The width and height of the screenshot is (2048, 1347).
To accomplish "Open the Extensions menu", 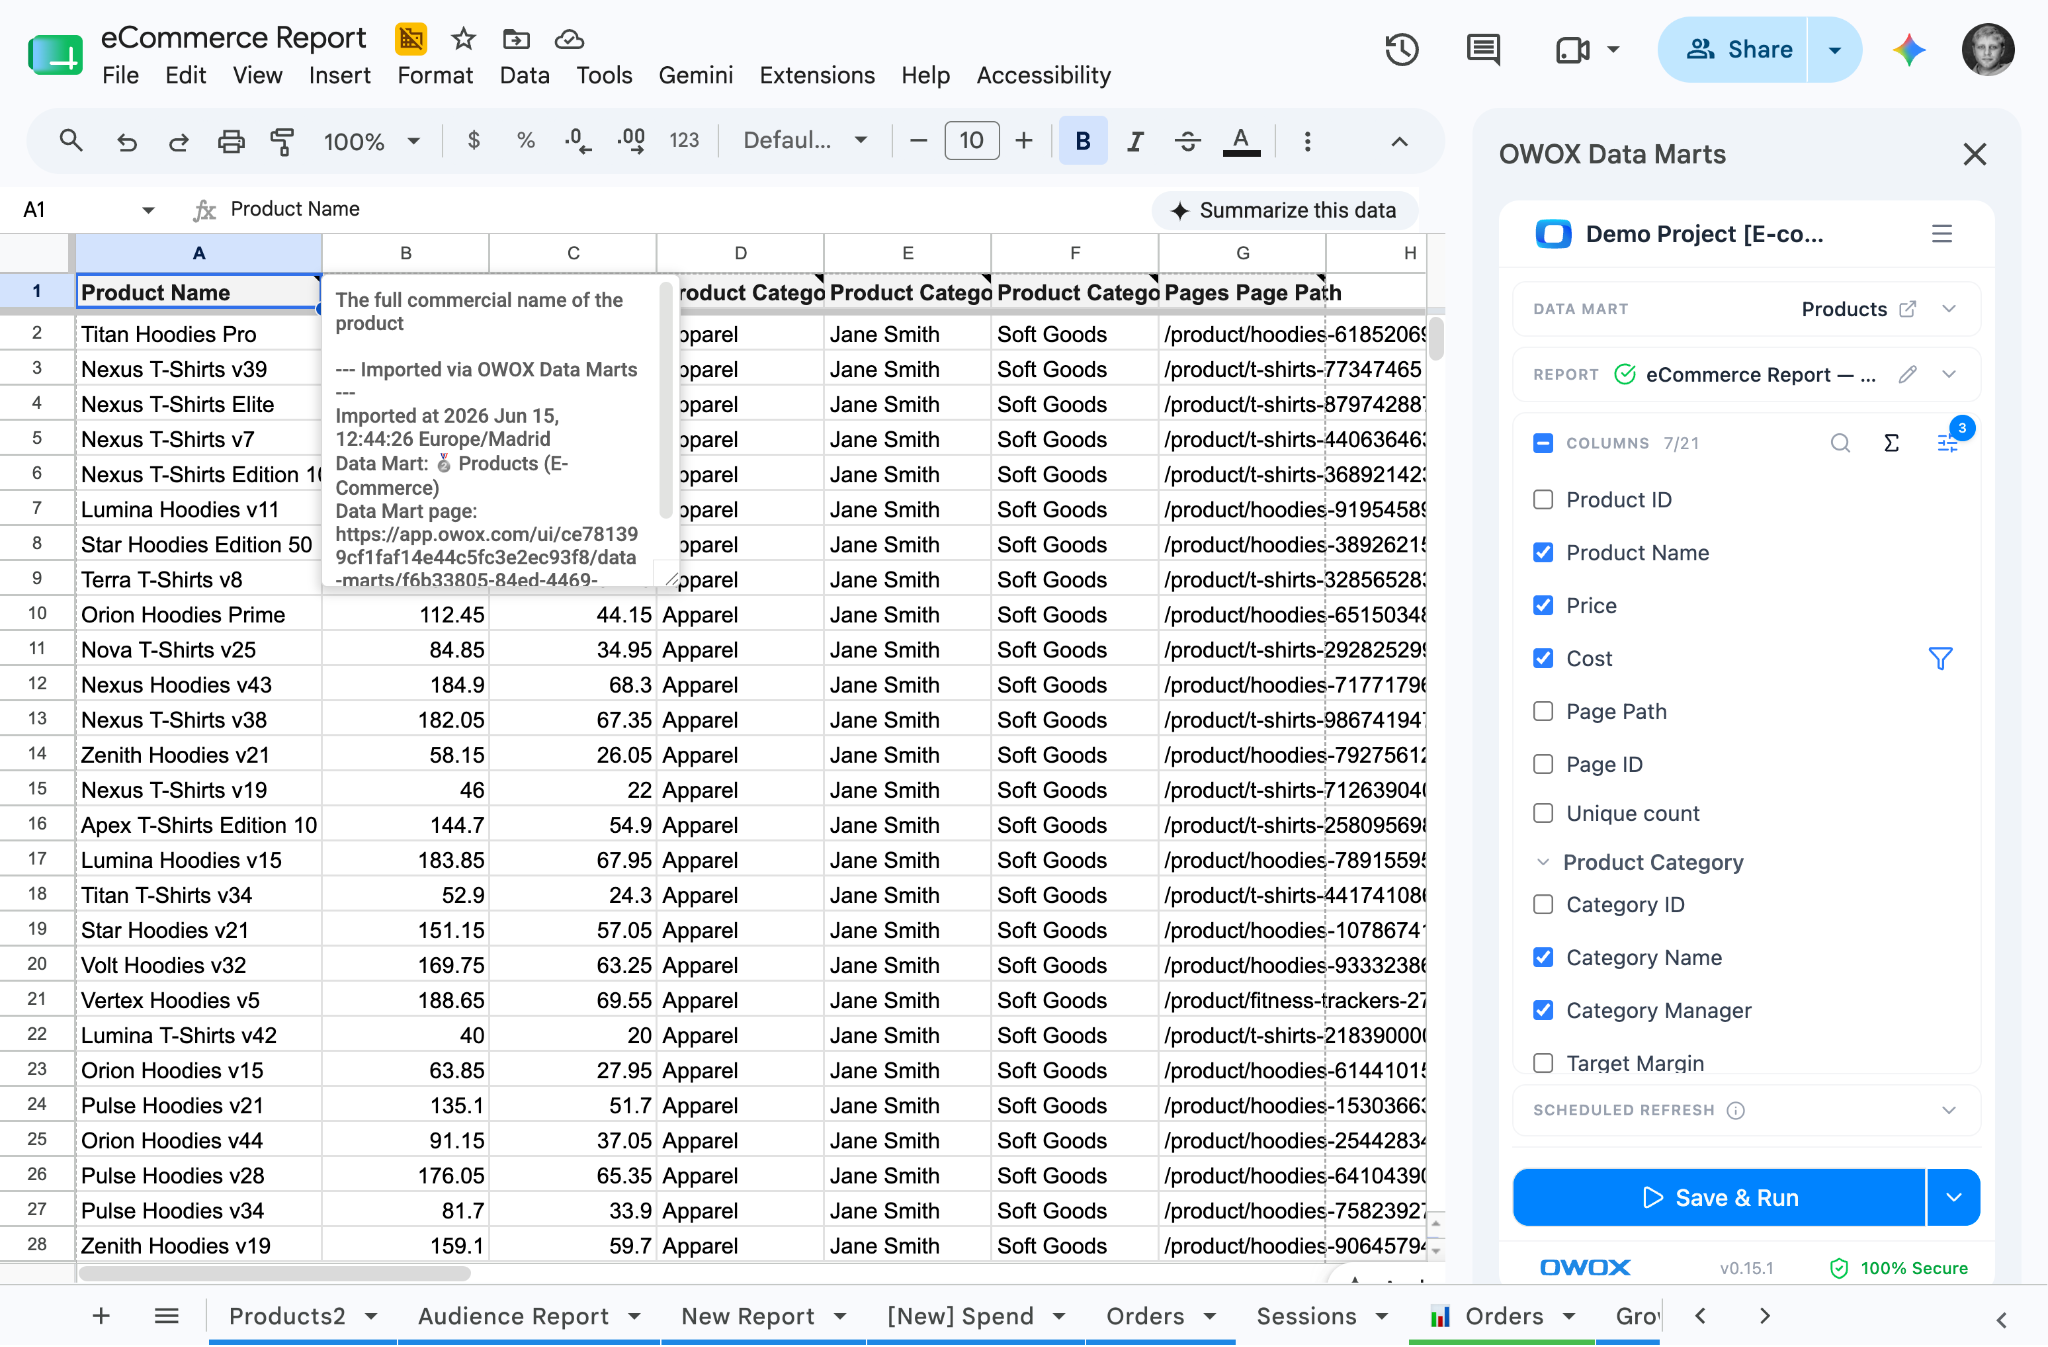I will click(x=817, y=76).
